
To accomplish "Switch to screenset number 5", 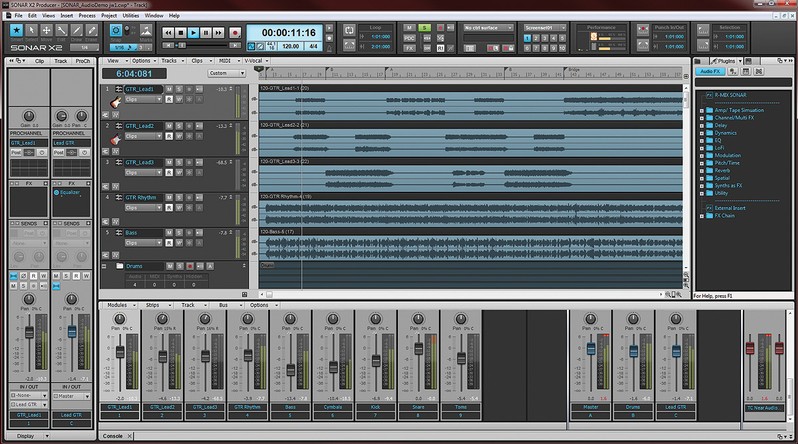I will tap(562, 38).
